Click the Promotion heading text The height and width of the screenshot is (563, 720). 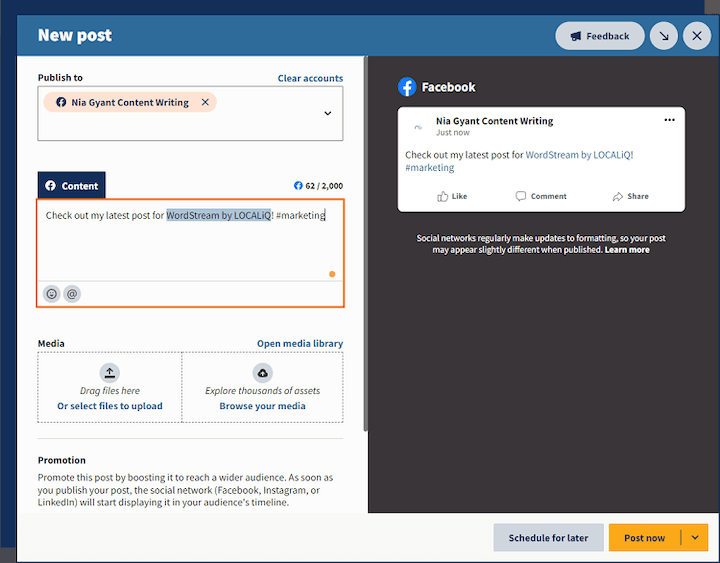(x=62, y=460)
